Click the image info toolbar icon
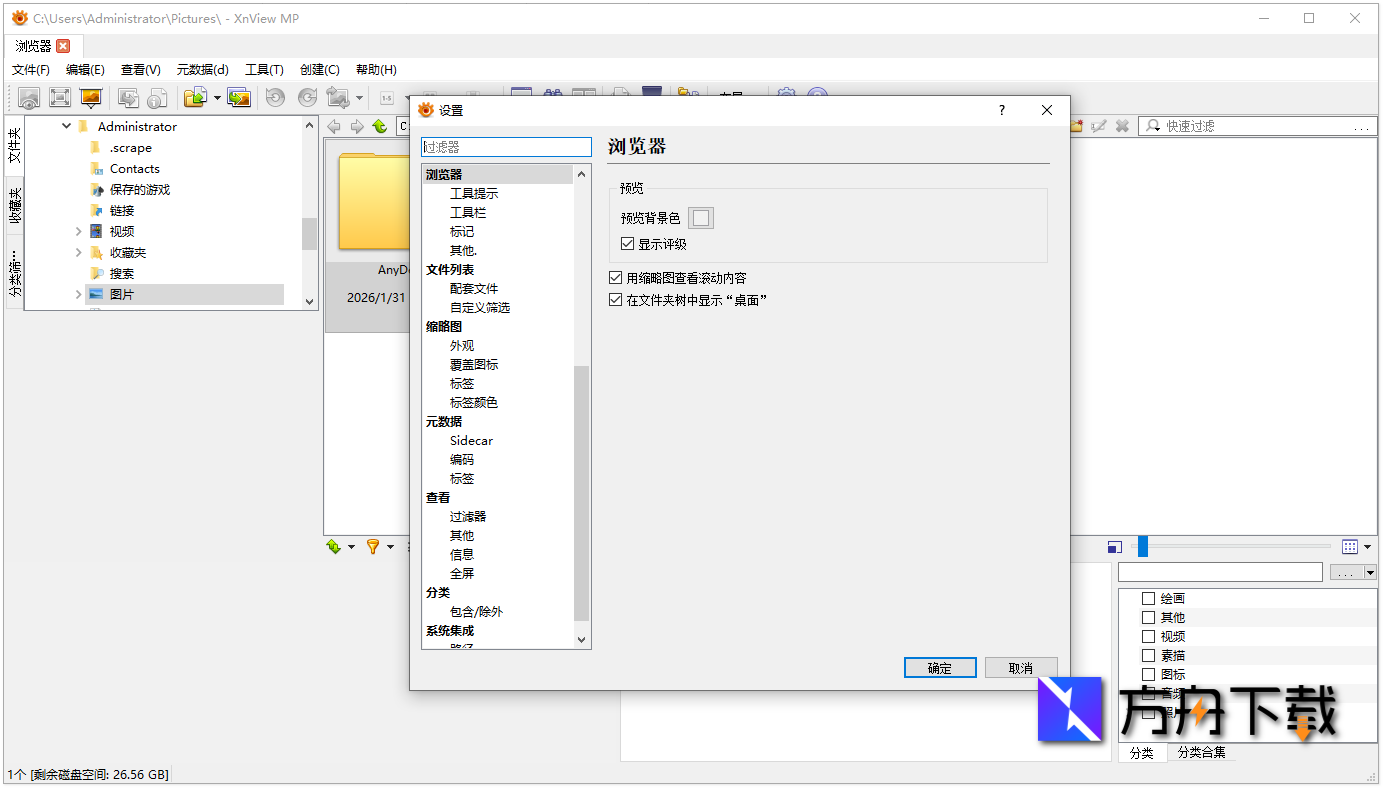The width and height of the screenshot is (1383, 788). pyautogui.click(x=156, y=97)
